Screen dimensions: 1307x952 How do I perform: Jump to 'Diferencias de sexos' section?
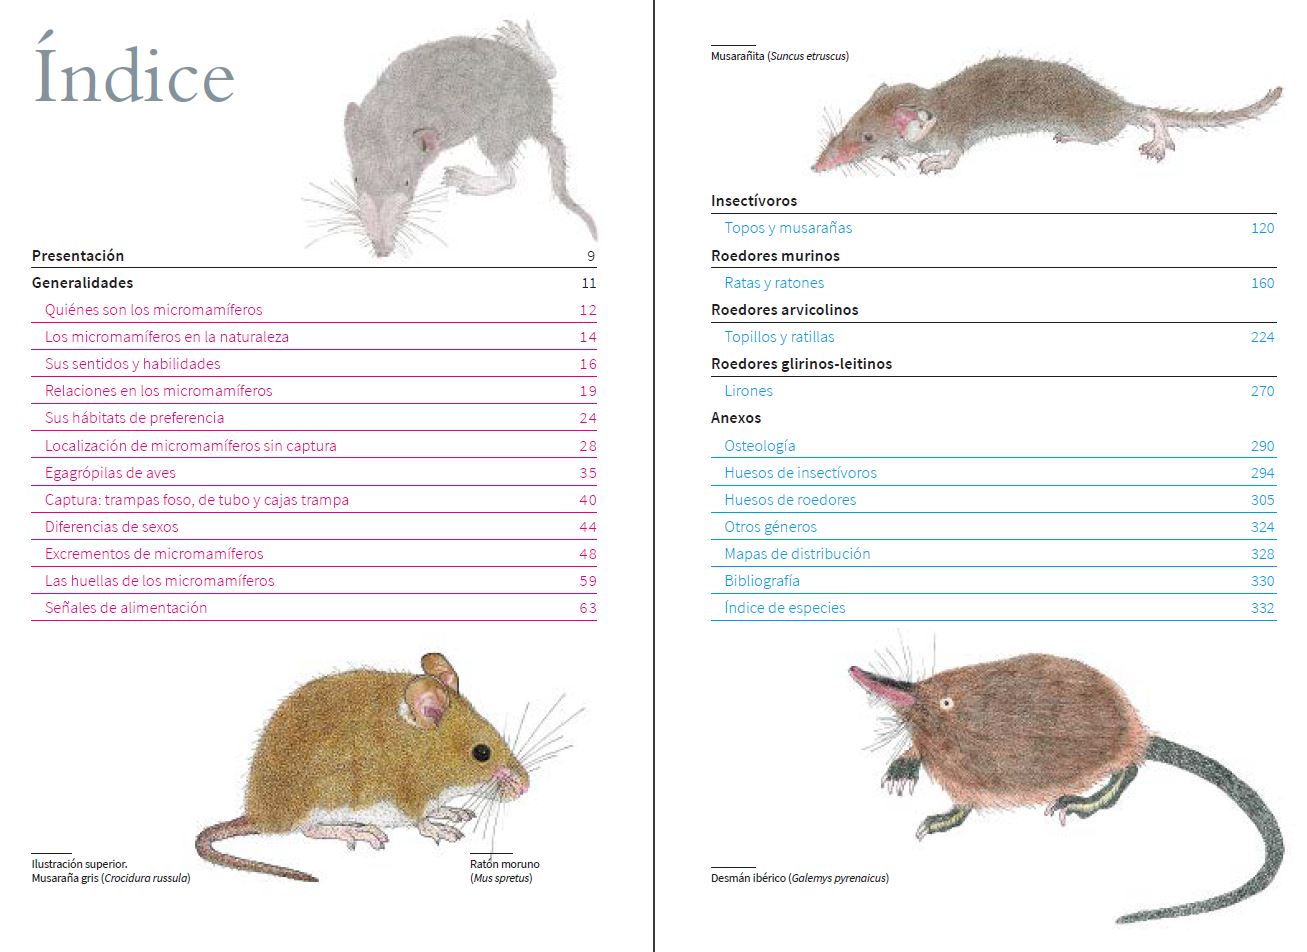point(111,527)
